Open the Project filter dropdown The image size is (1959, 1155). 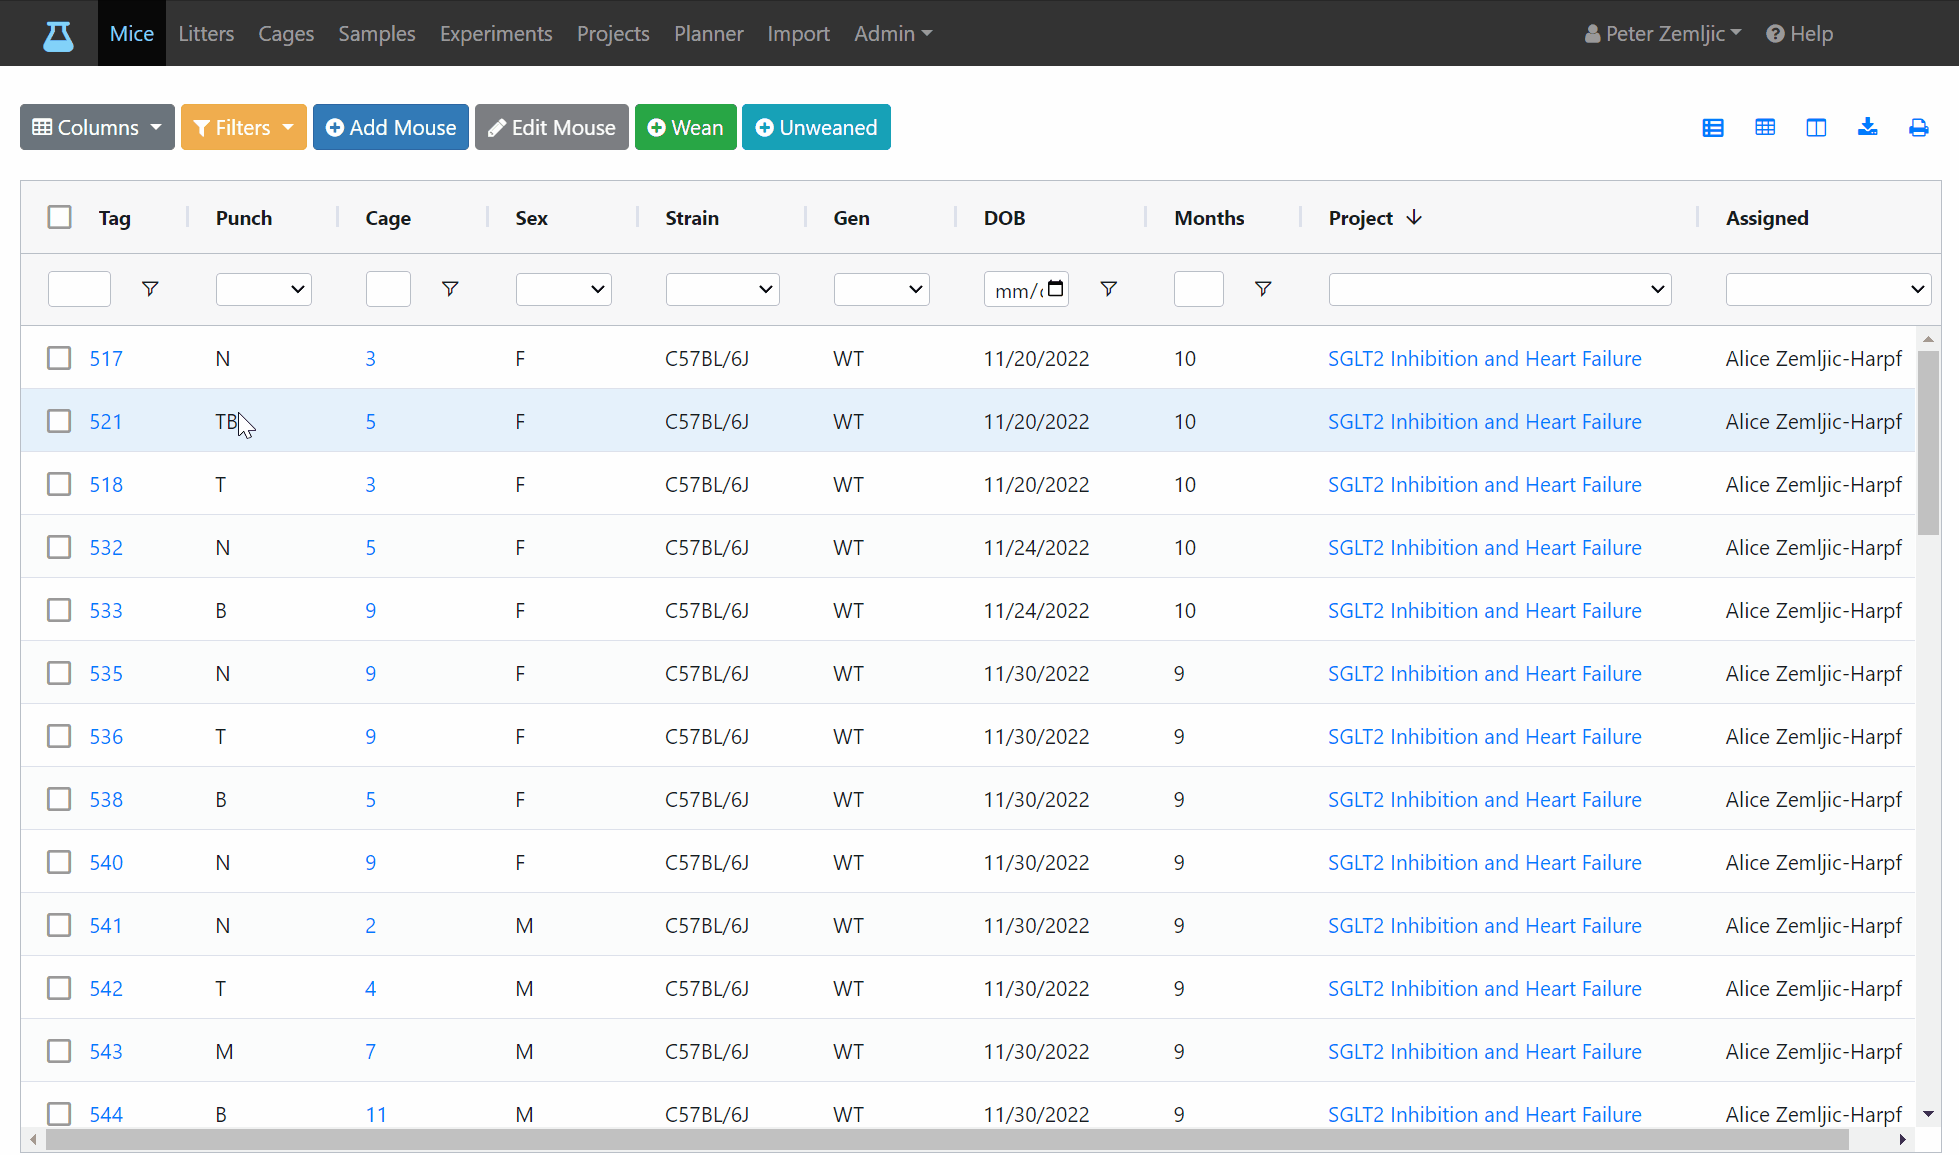pos(1500,289)
